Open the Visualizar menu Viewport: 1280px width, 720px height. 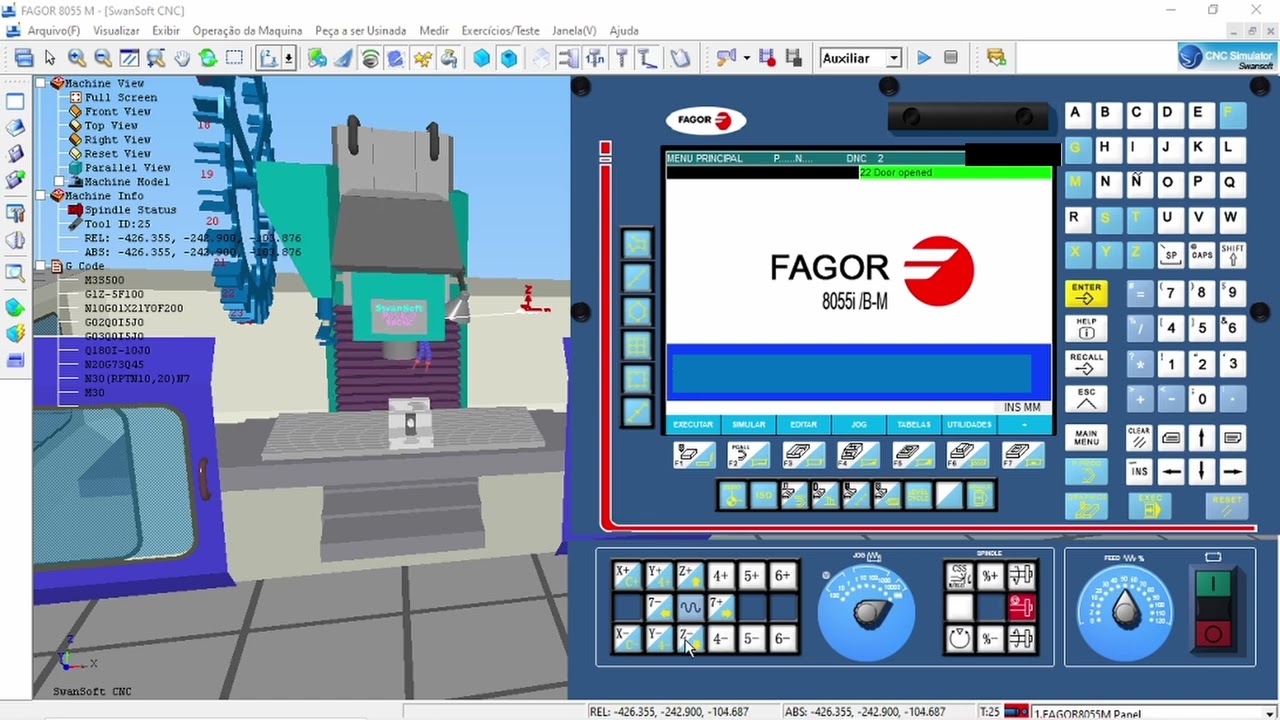[115, 31]
